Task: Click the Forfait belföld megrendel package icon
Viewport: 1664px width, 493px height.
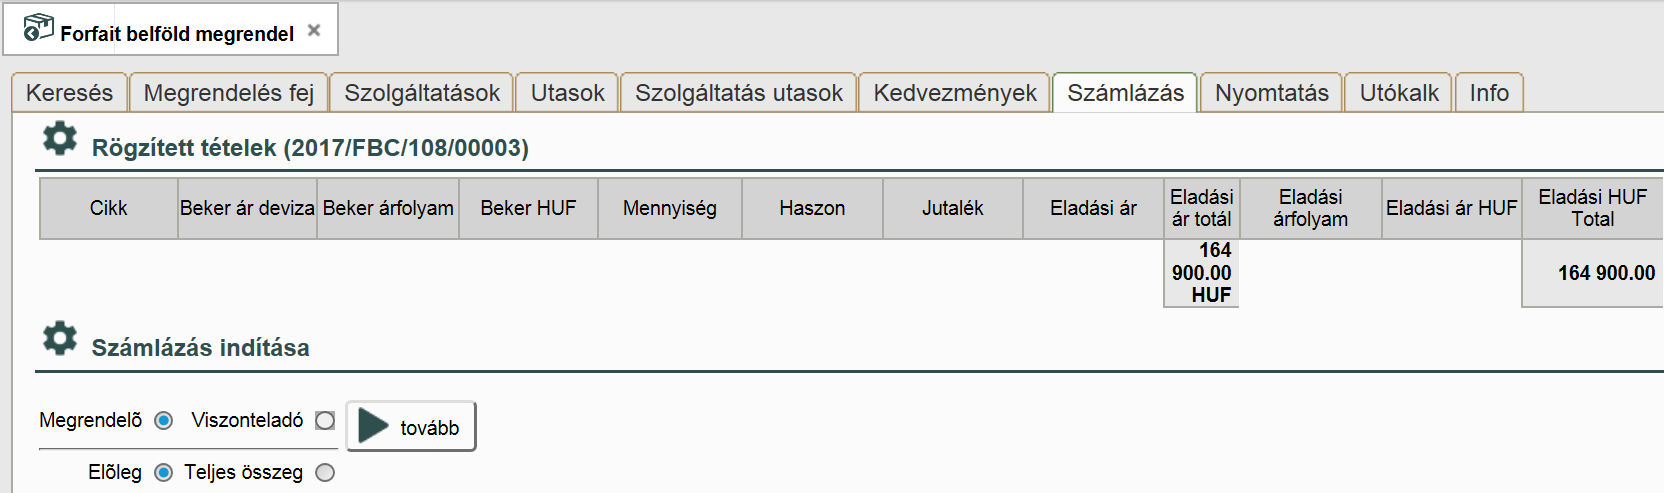Action: (x=38, y=28)
